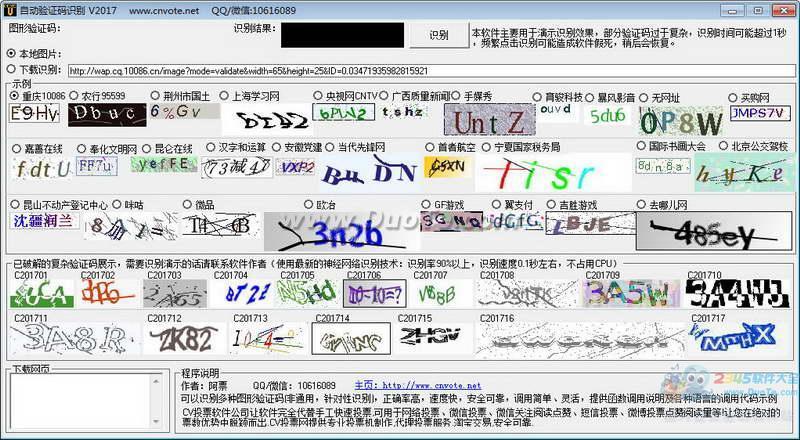Click the fdtU captcha image
This screenshot has height=440, width=800.
(41, 169)
